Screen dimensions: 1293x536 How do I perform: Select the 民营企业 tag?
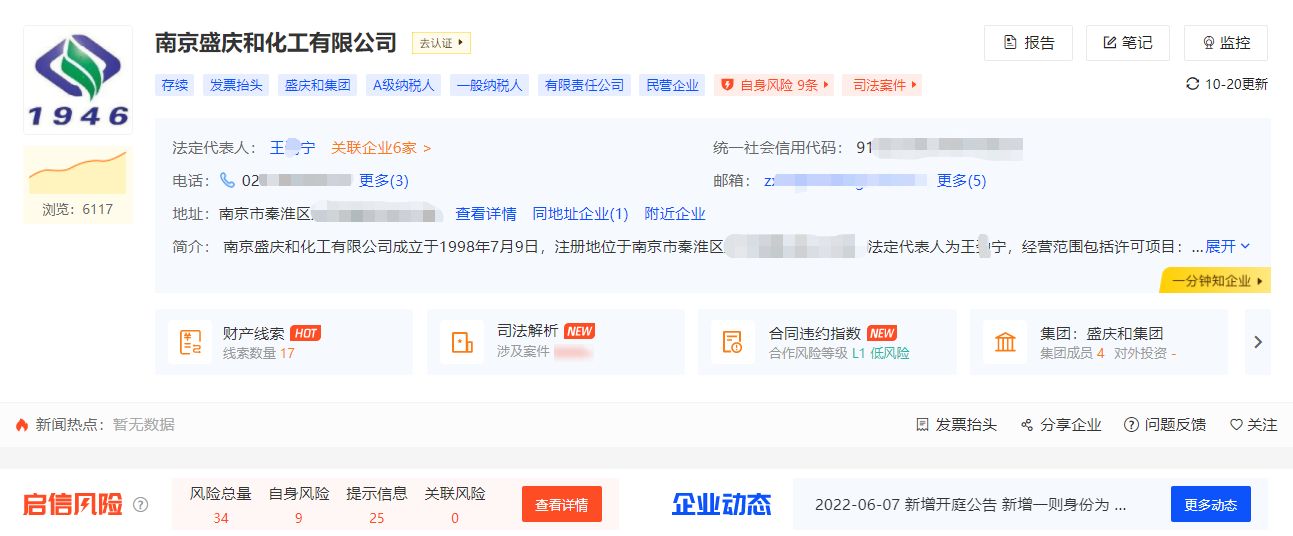tap(672, 85)
